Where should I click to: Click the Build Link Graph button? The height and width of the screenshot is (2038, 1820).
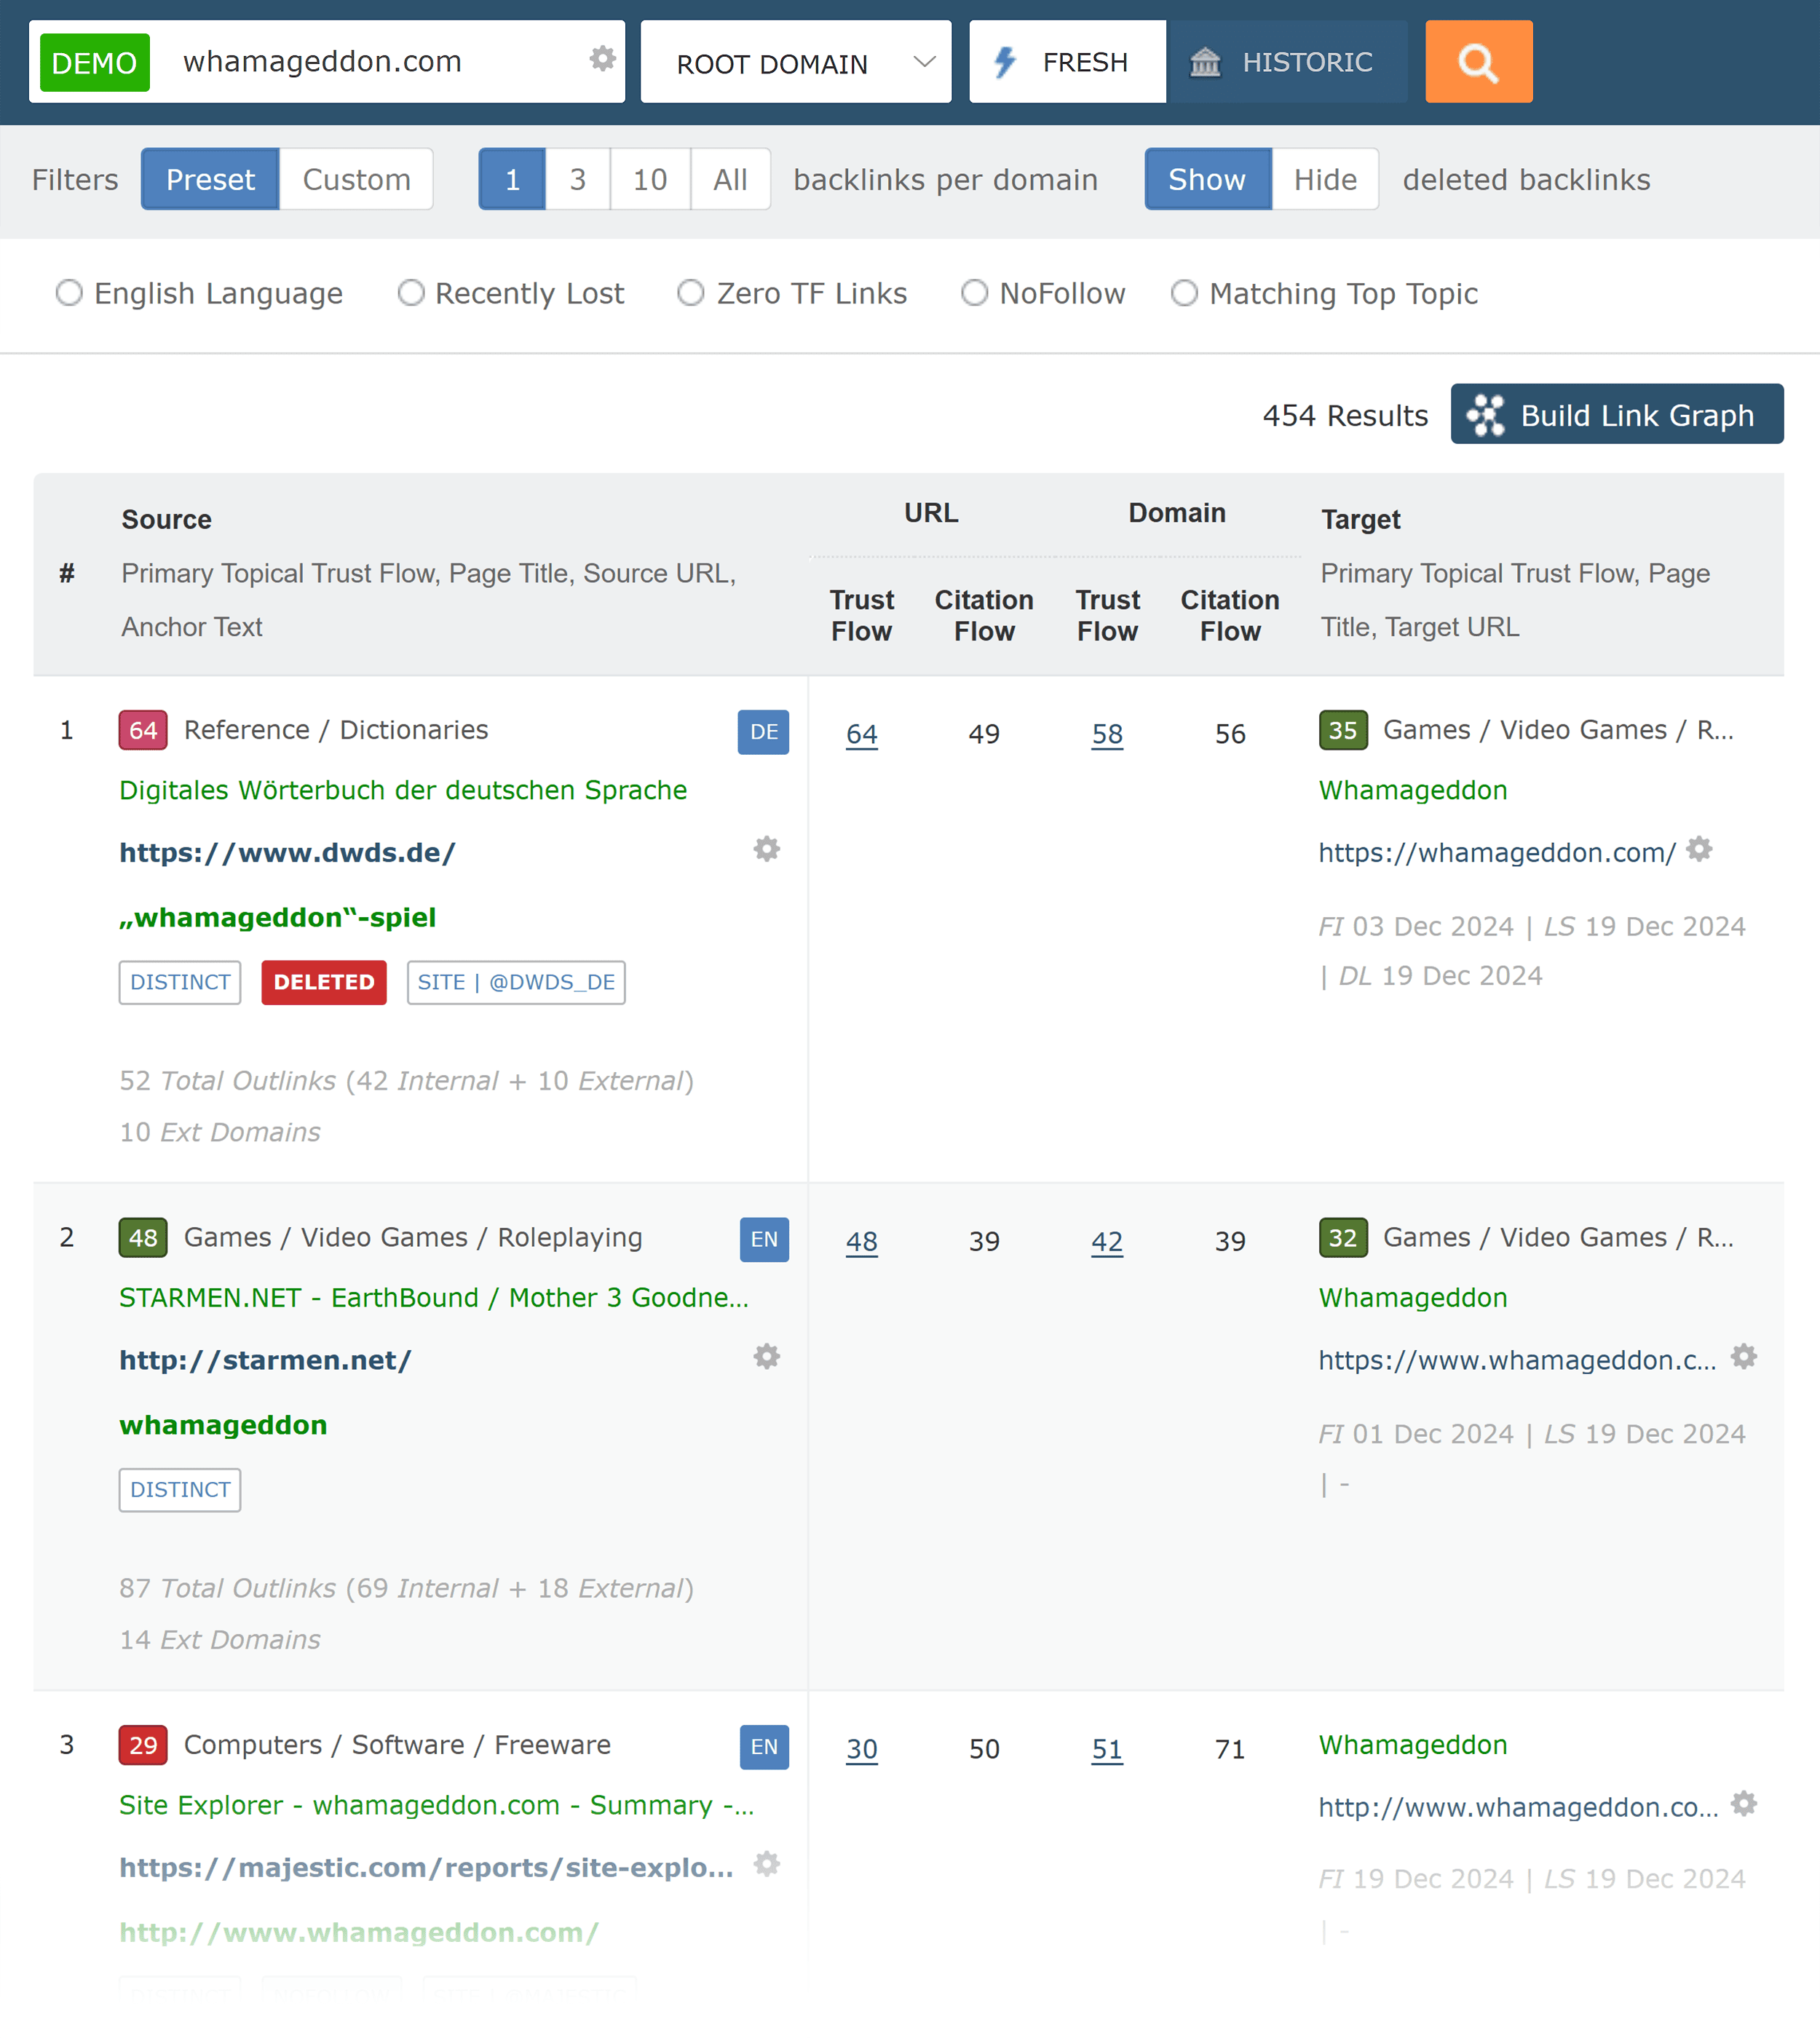click(1617, 414)
